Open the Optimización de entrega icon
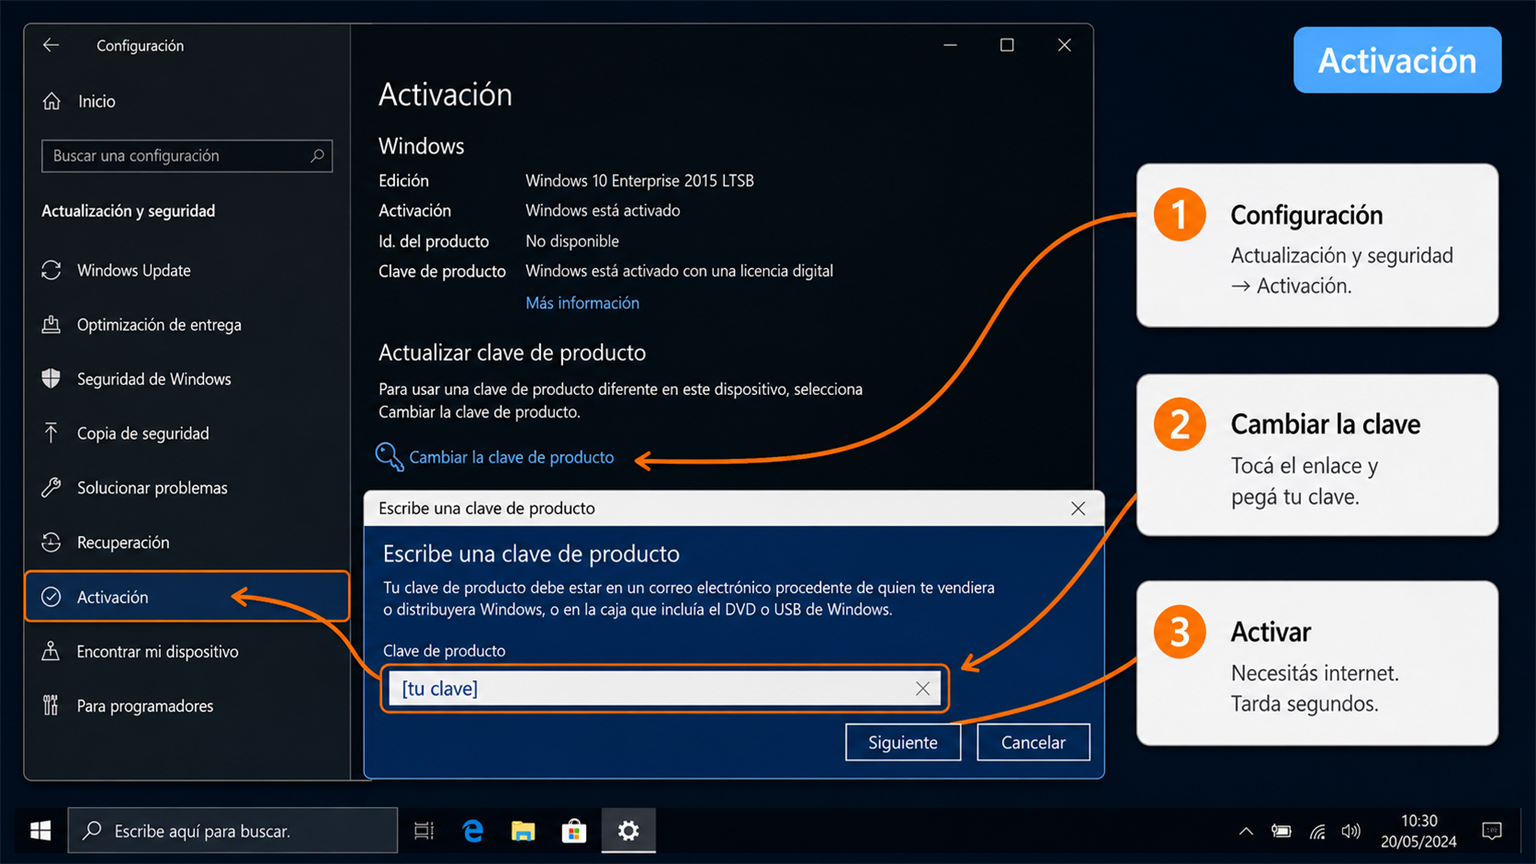 pyautogui.click(x=51, y=324)
